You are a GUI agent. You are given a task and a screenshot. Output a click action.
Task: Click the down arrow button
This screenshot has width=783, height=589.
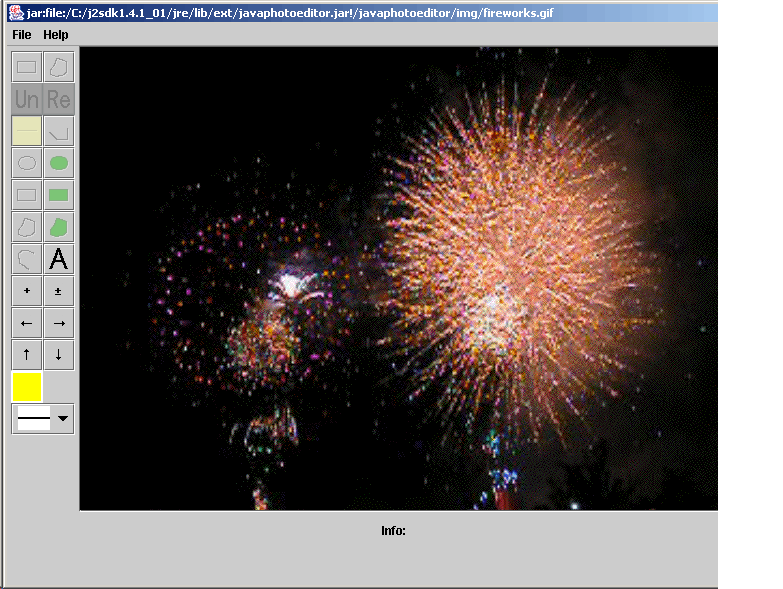59,355
